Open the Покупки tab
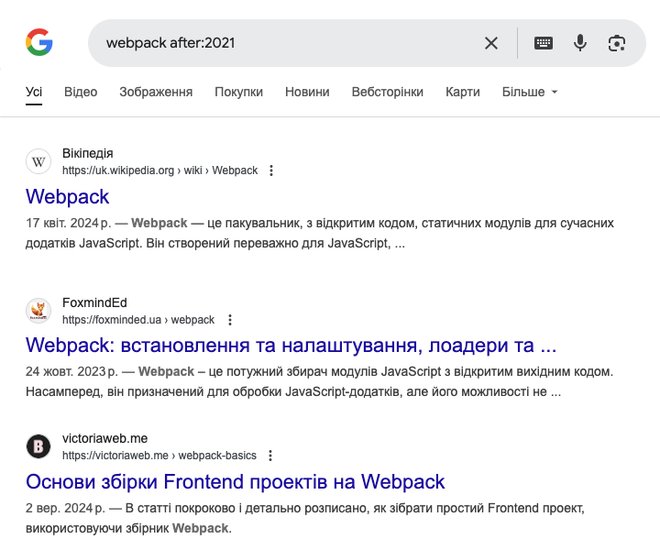This screenshot has height=550, width=660. pyautogui.click(x=239, y=92)
